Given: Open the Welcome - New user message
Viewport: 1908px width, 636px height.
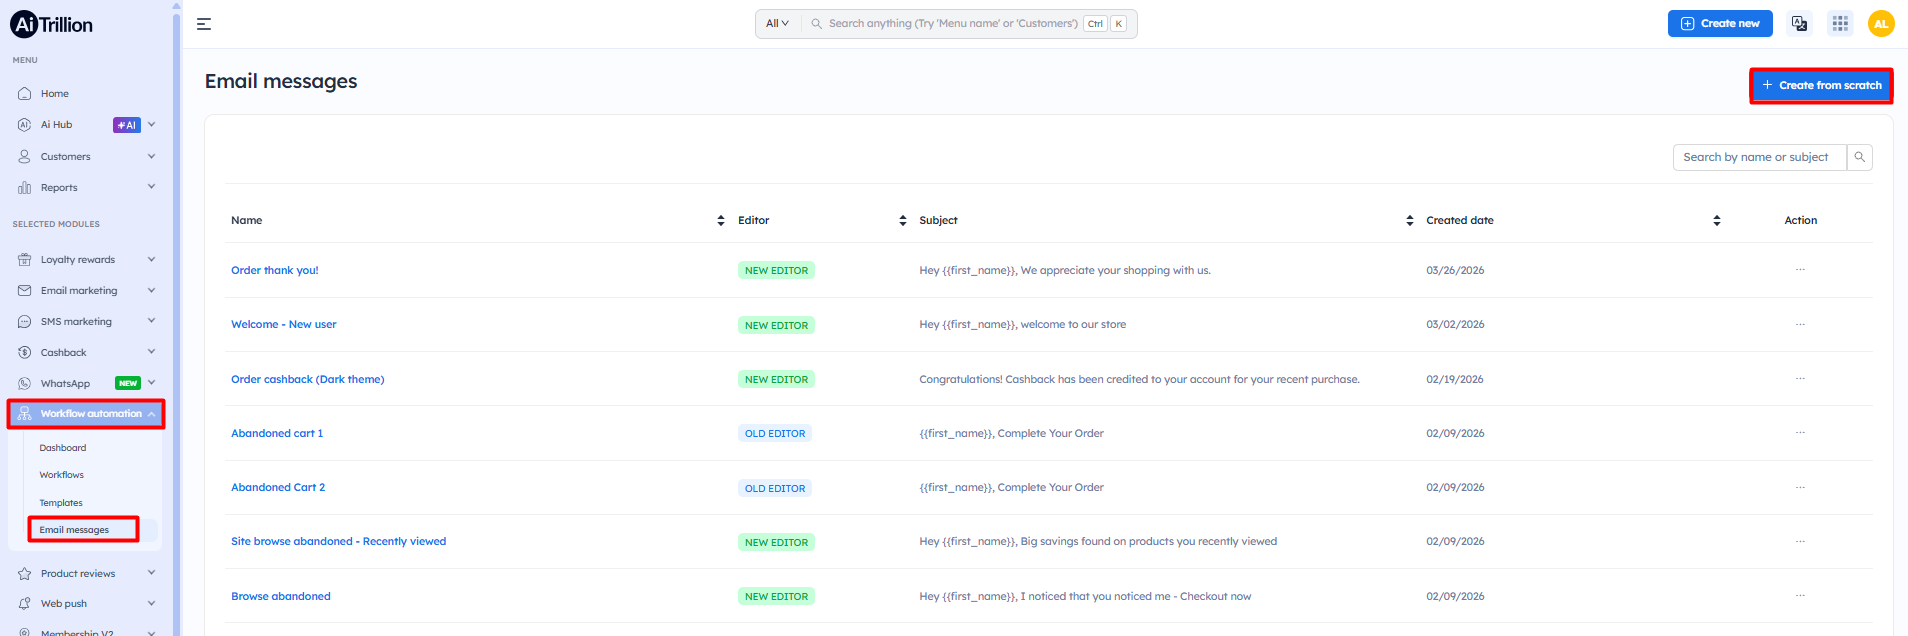Looking at the screenshot, I should [283, 325].
